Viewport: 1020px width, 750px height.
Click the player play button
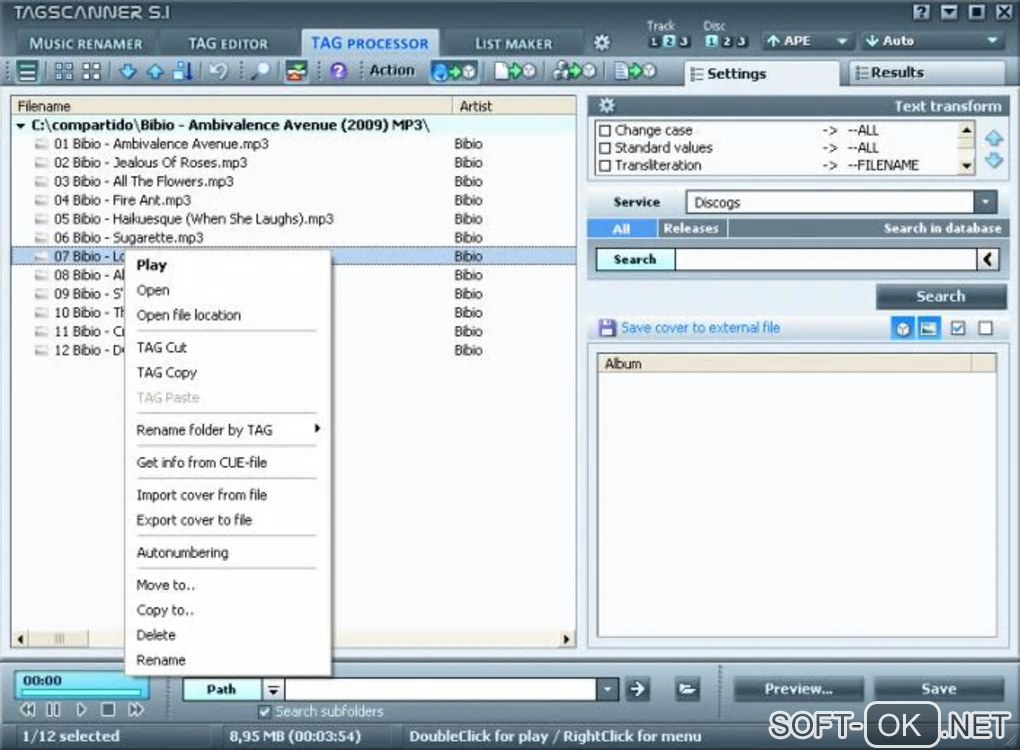pyautogui.click(x=81, y=710)
